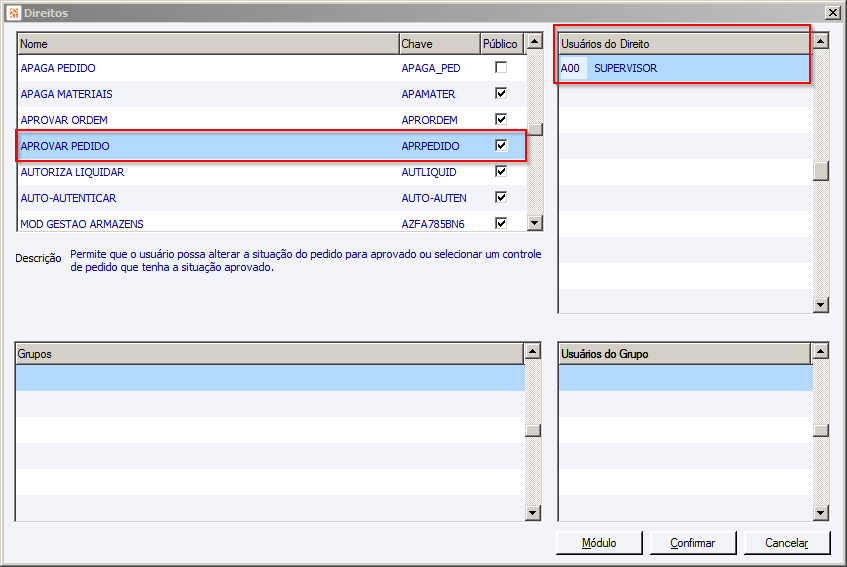Select the APAGA MATERIAIS row
Image resolution: width=847 pixels, height=567 pixels.
272,94
